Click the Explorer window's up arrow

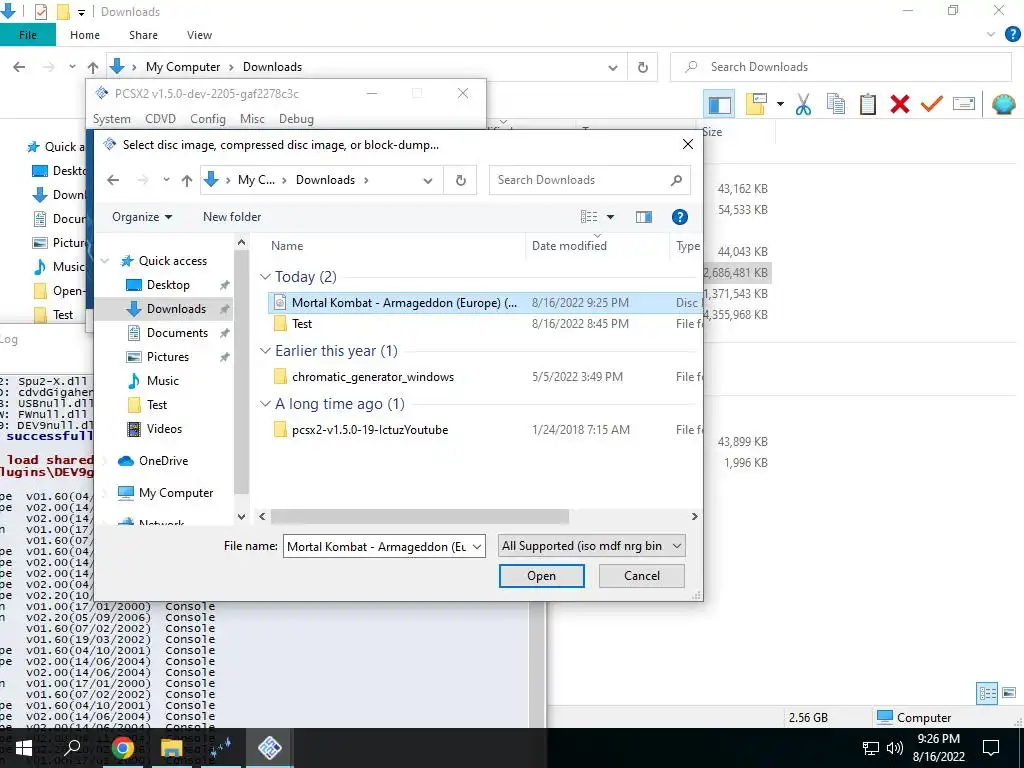coord(93,67)
